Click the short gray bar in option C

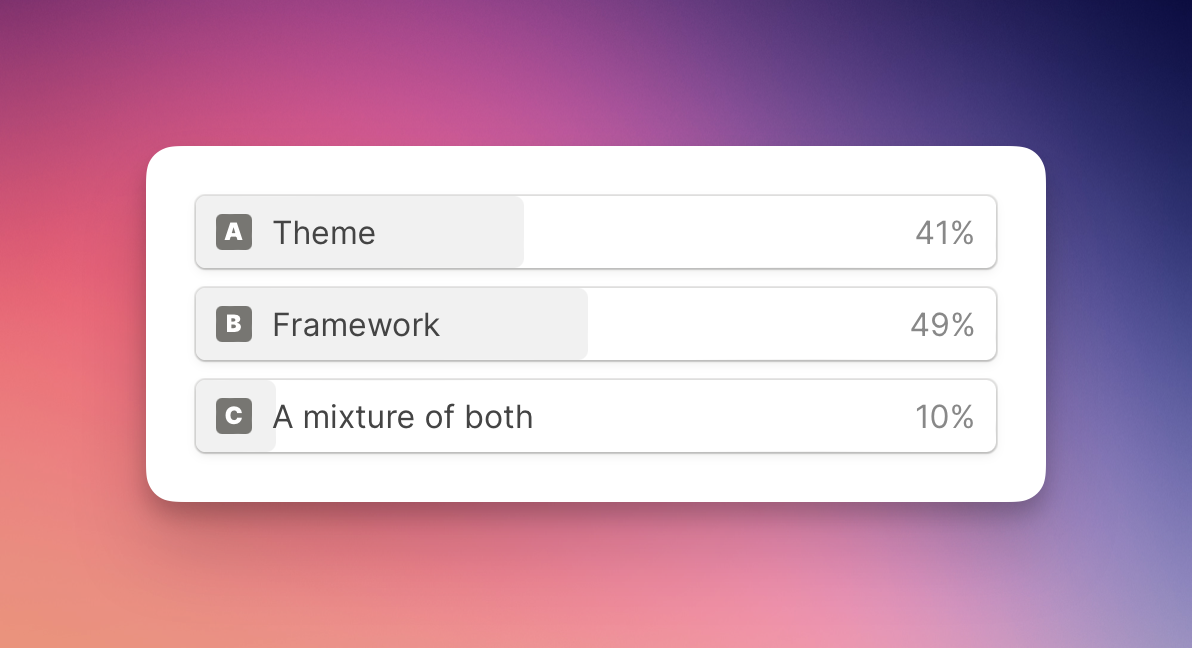[236, 416]
